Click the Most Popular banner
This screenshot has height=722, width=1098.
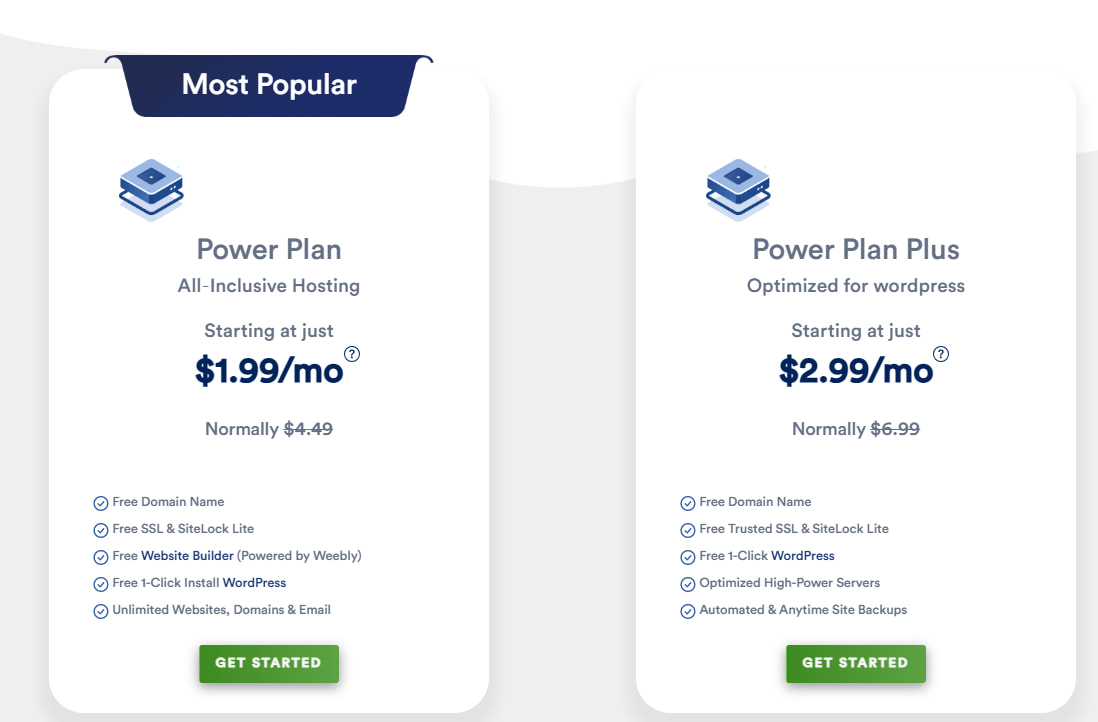coord(269,85)
